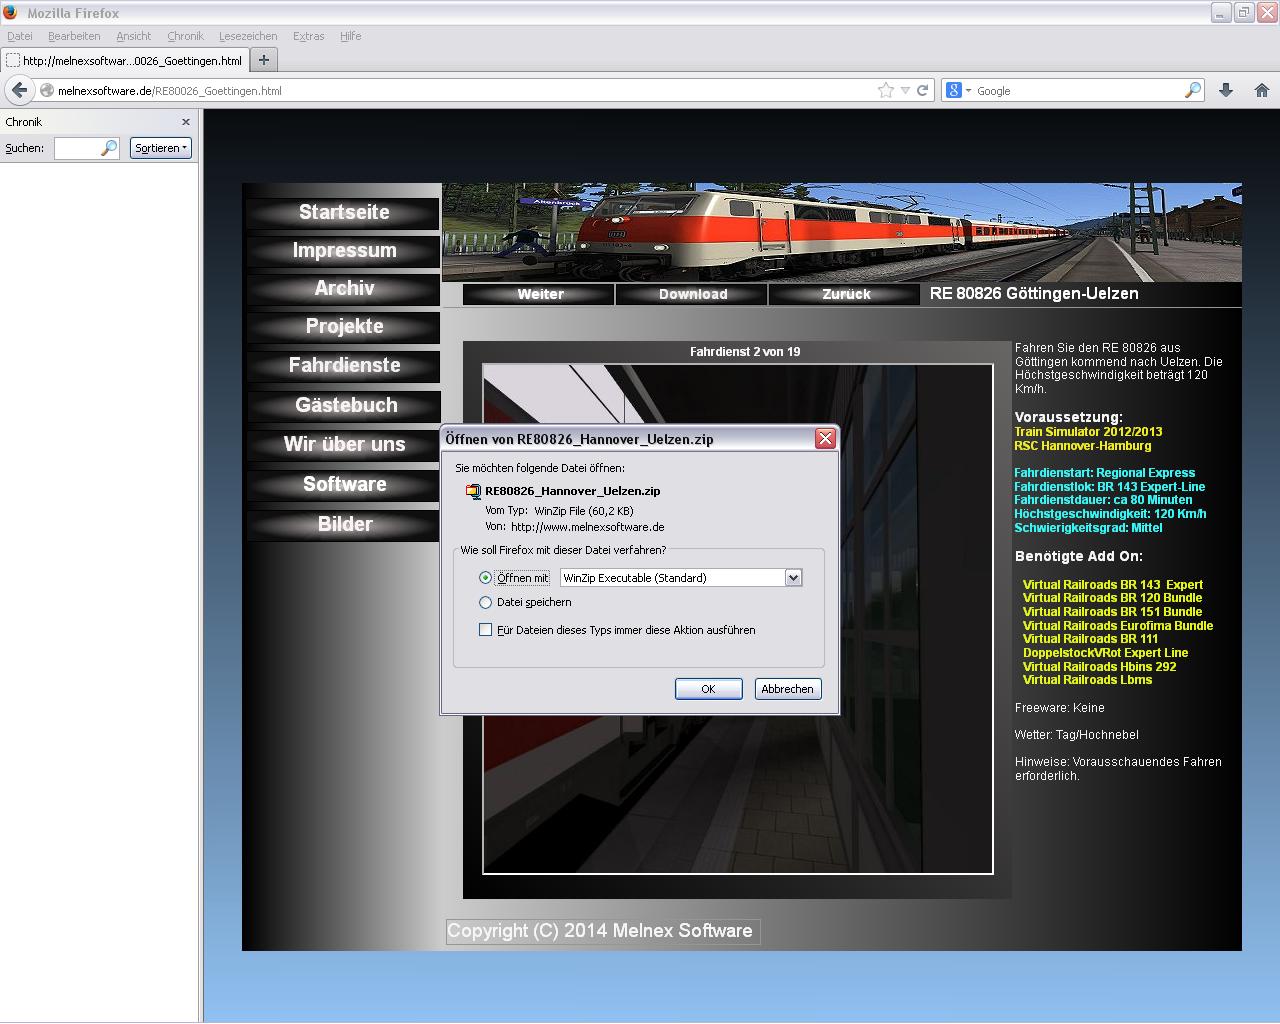
Task: Open the Sortieren dropdown in sidebar
Action: (x=160, y=148)
